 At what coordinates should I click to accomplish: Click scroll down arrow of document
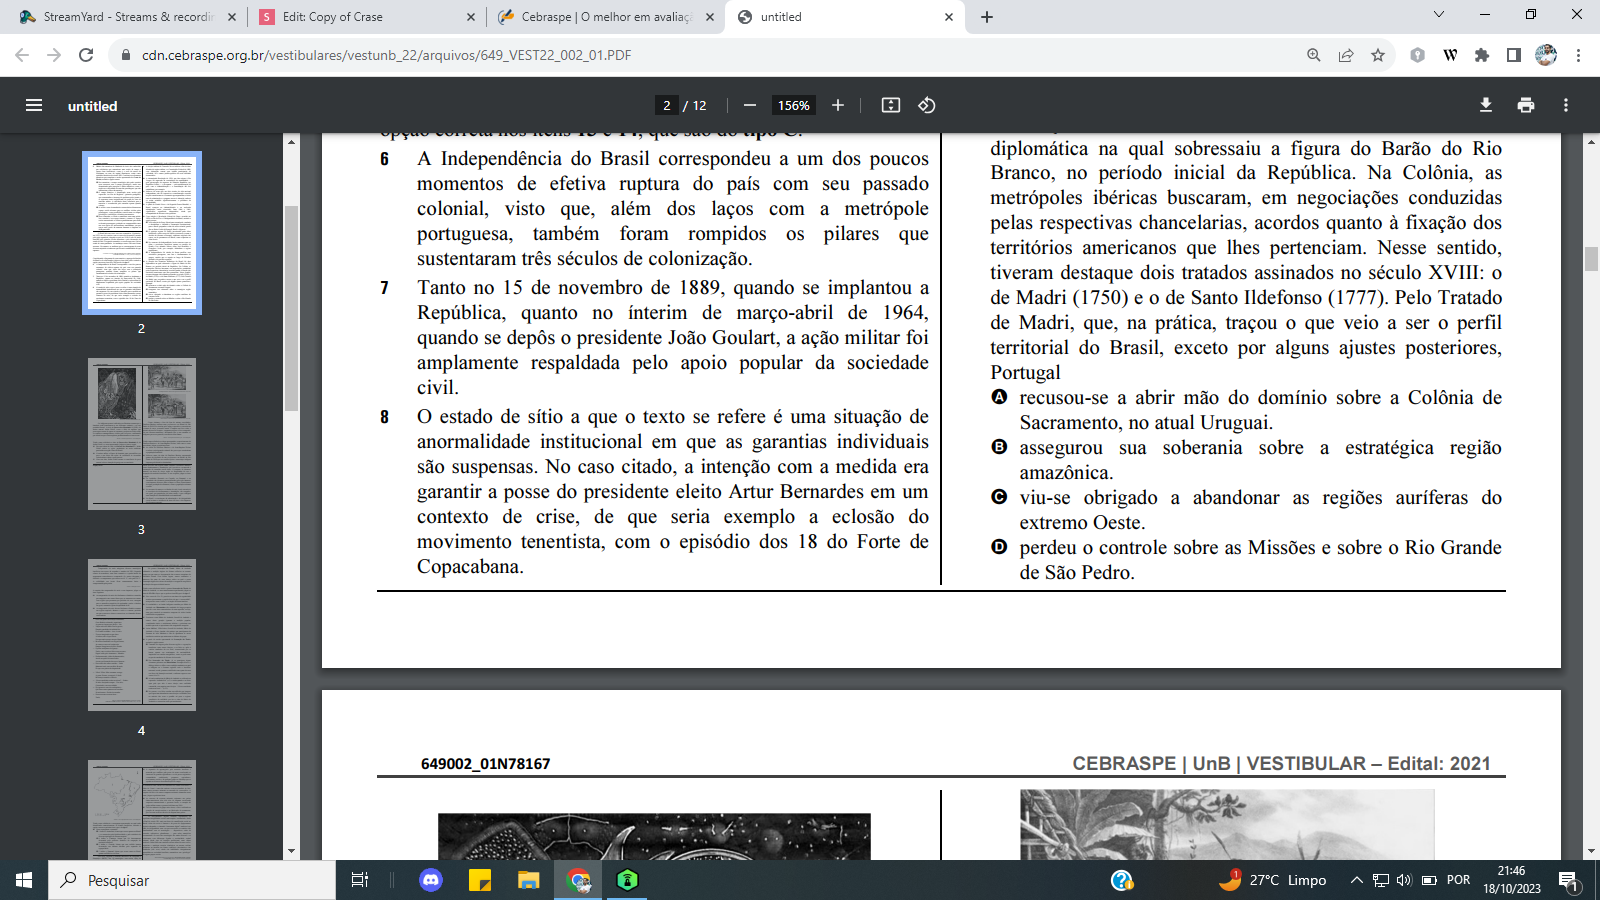(x=1591, y=851)
